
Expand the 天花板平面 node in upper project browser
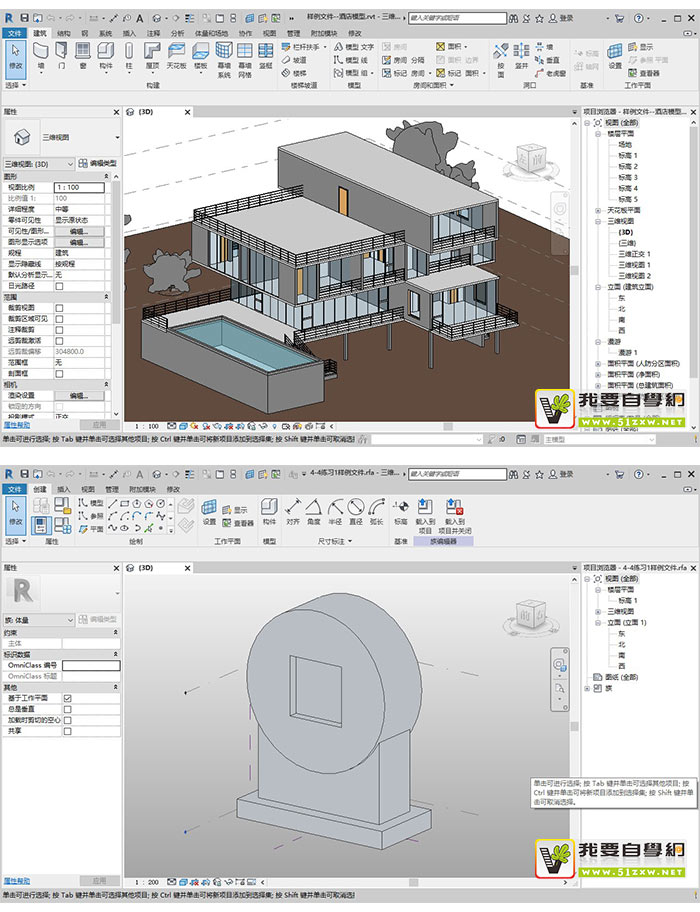tap(598, 210)
